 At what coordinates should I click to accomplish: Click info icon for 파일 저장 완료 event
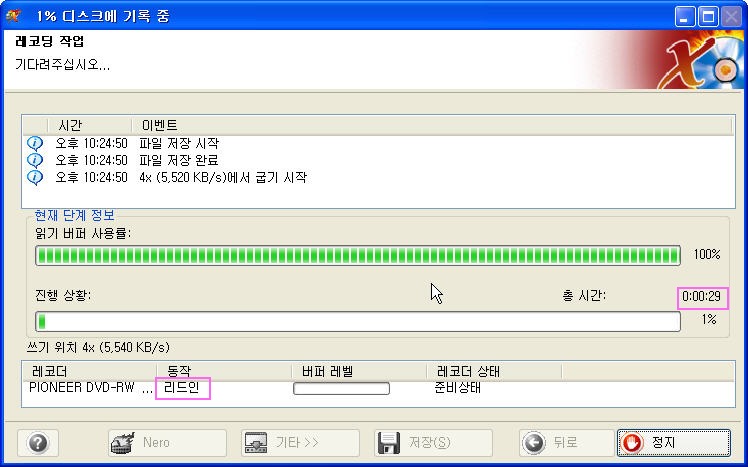pos(35,160)
